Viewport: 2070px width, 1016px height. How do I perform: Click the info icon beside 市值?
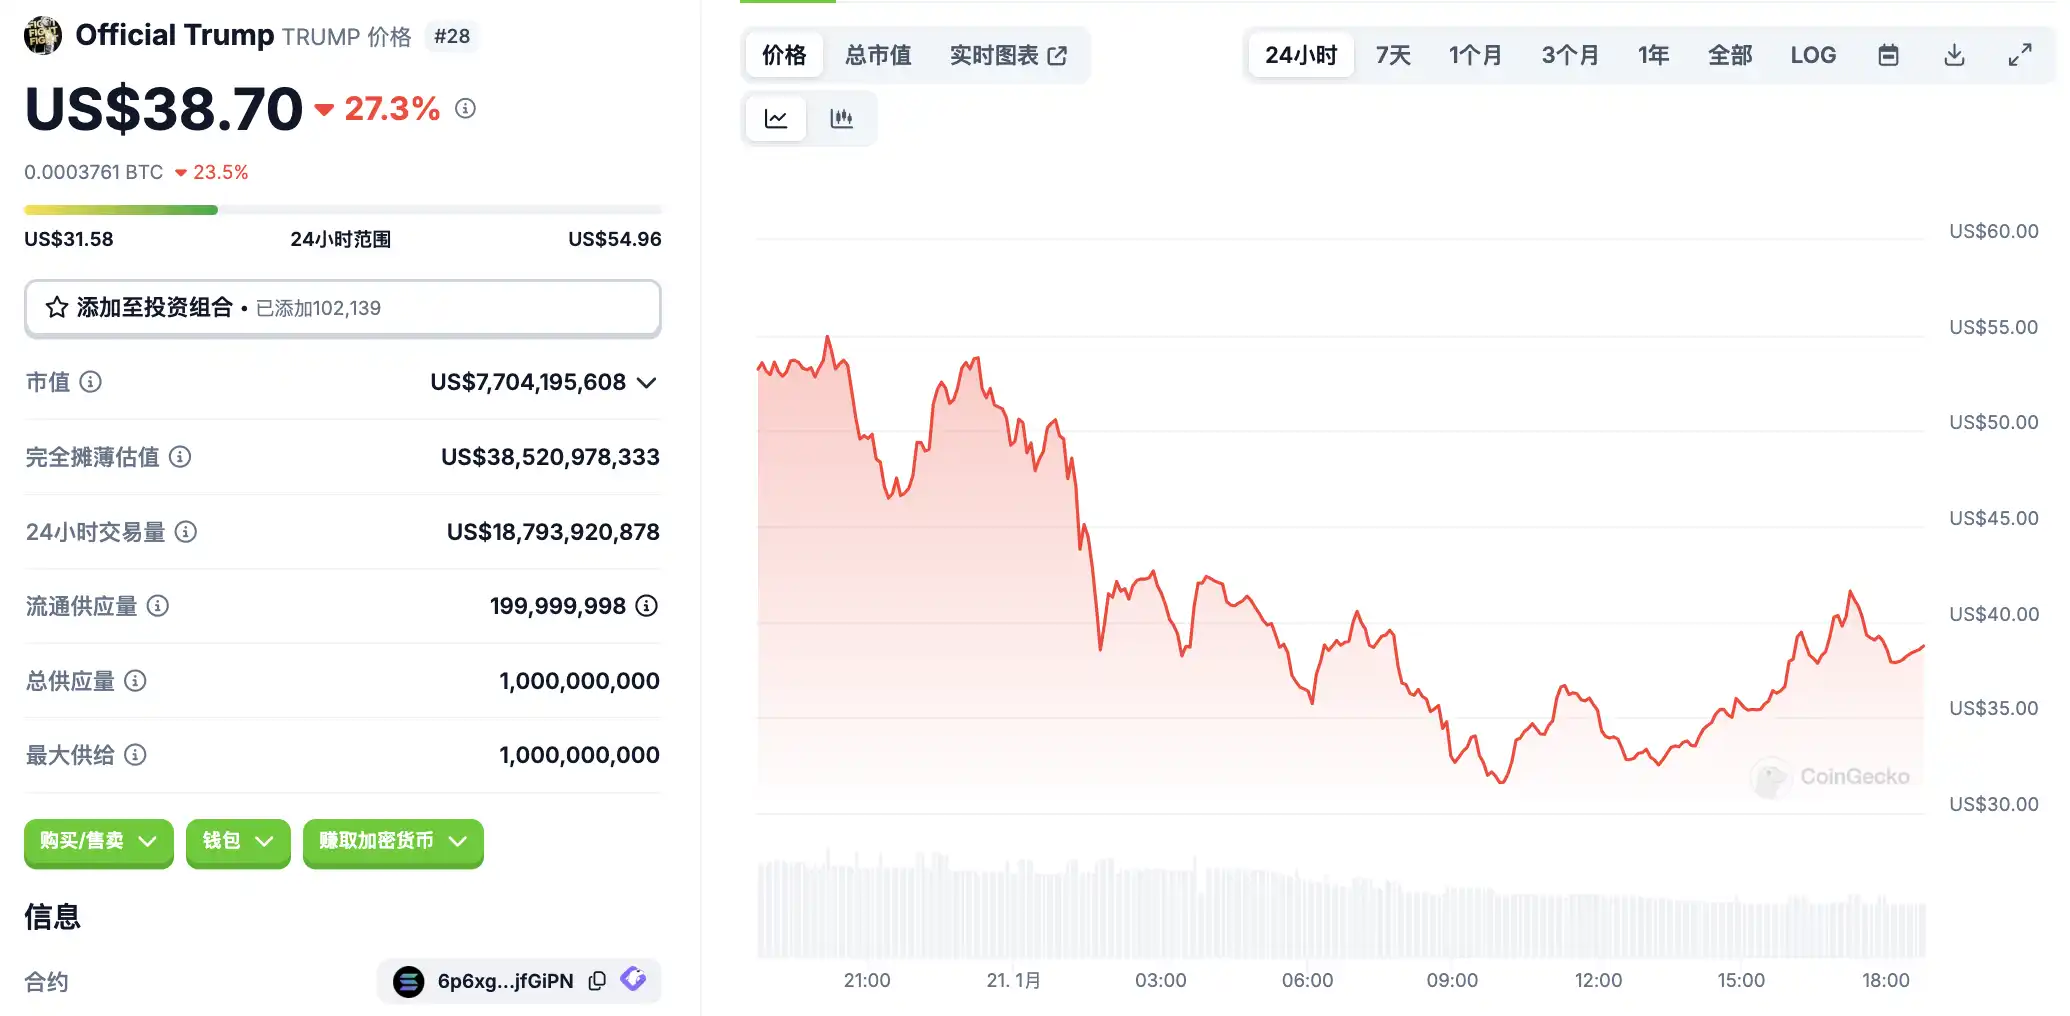(x=91, y=382)
